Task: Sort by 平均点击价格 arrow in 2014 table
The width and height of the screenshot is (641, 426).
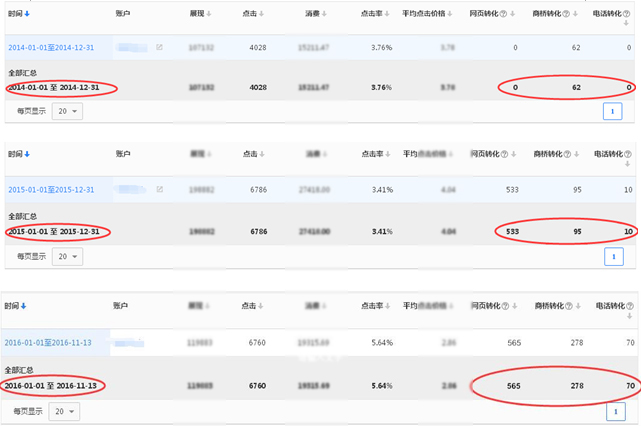Action: point(450,14)
